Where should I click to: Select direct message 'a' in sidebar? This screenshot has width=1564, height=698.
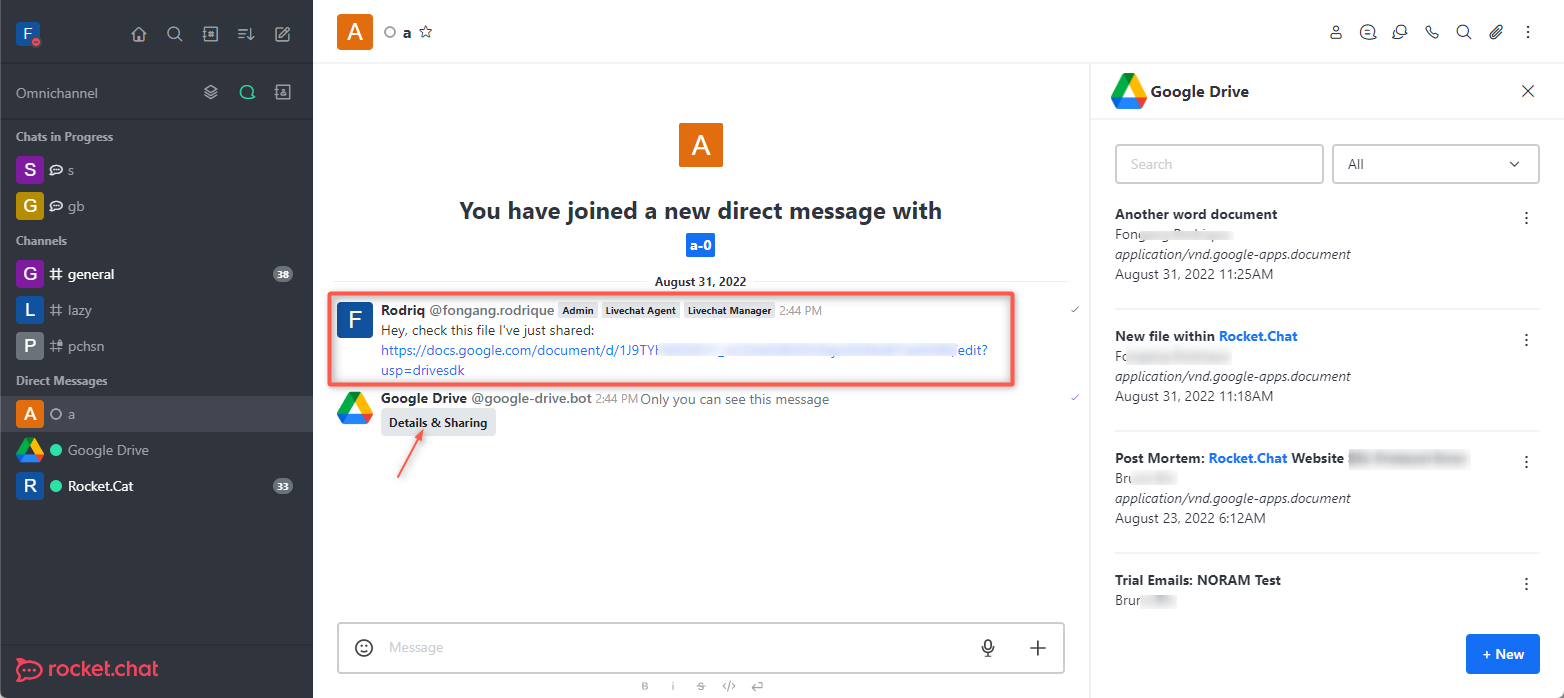(156, 414)
